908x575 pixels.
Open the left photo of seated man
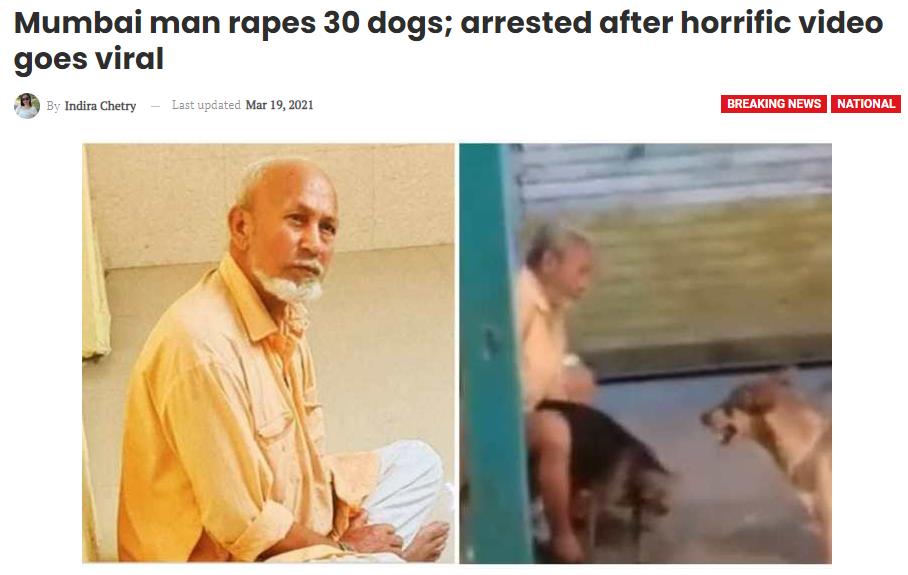268,353
